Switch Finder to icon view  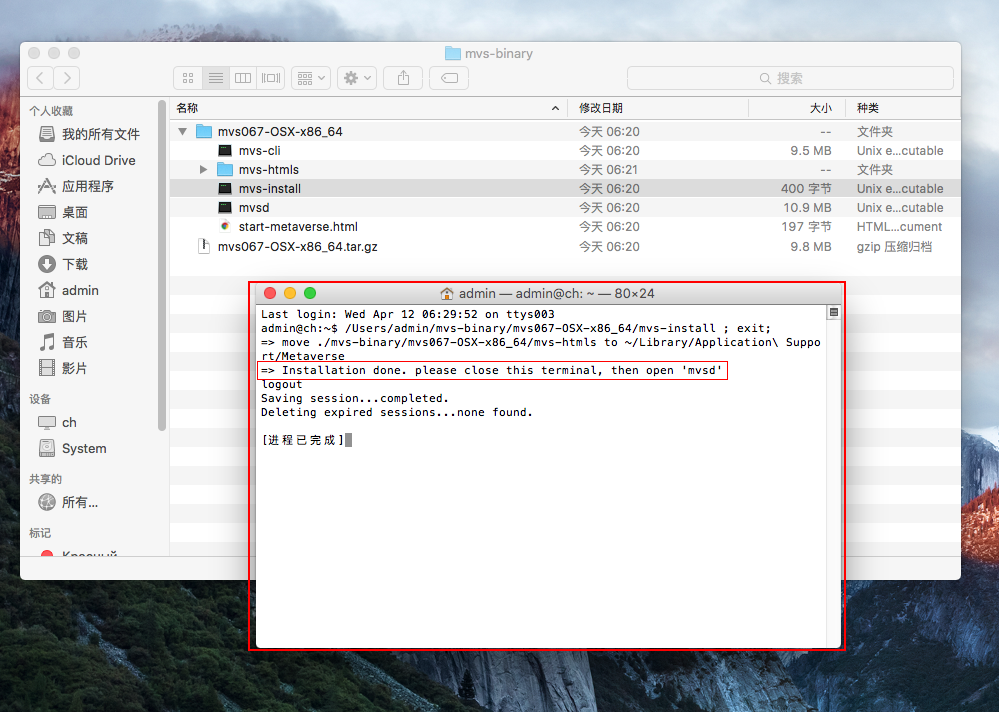(188, 78)
